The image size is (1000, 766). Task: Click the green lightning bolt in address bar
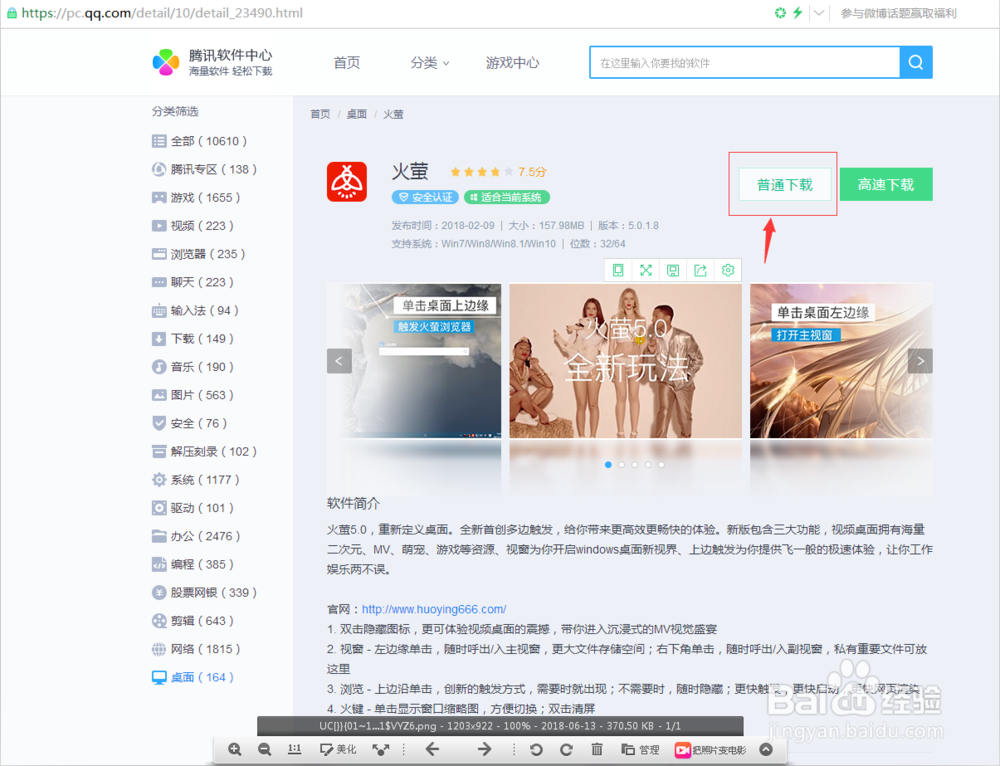(x=797, y=12)
